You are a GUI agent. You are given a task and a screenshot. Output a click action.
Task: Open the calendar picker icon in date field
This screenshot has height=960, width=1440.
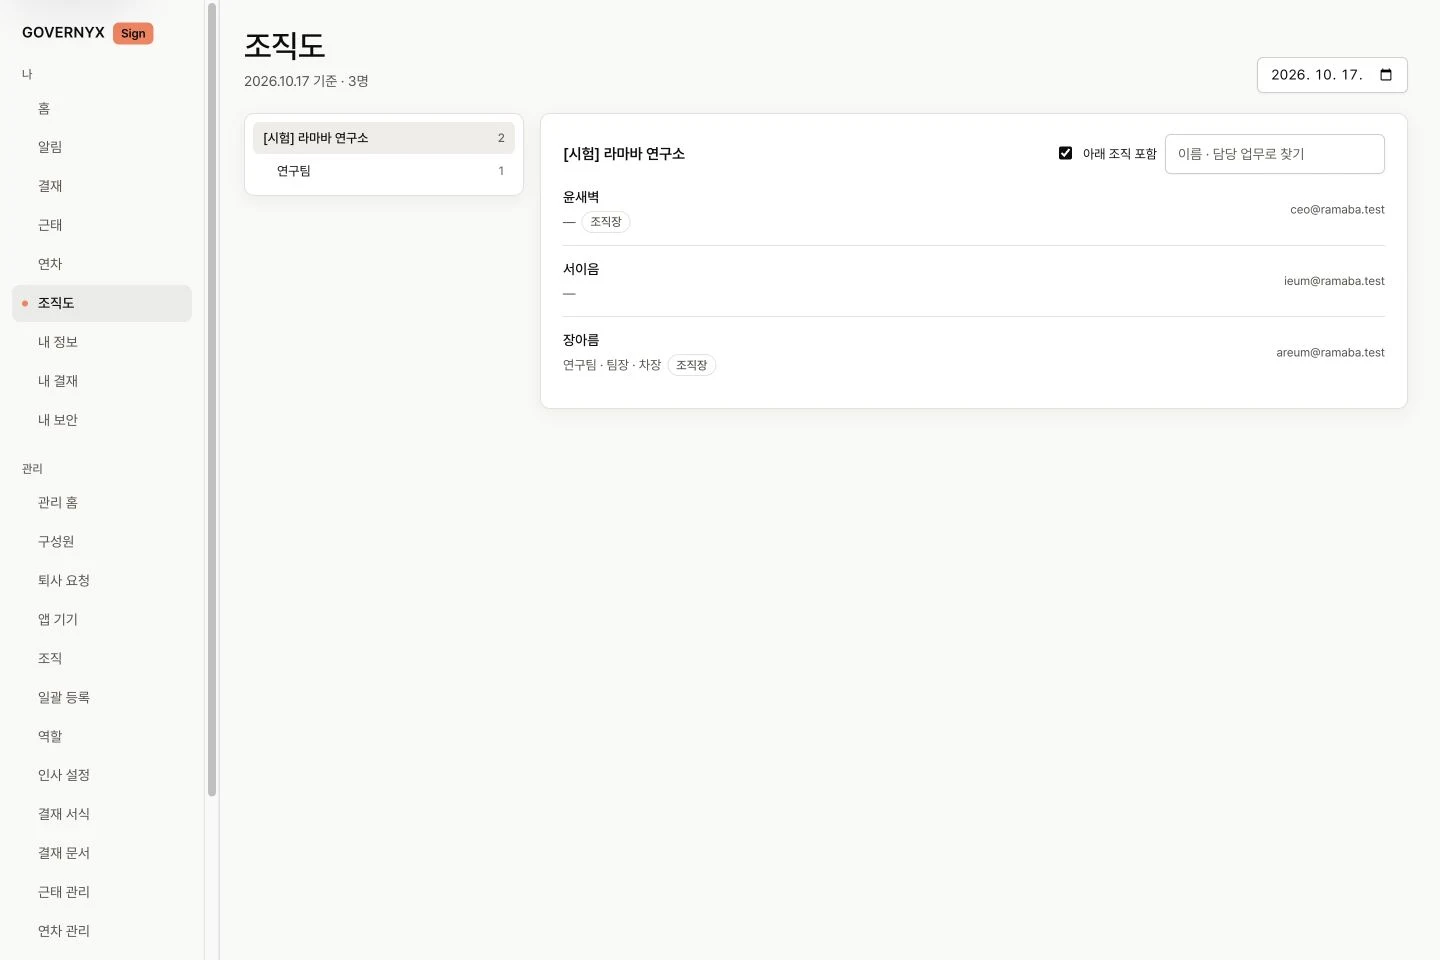click(1386, 75)
